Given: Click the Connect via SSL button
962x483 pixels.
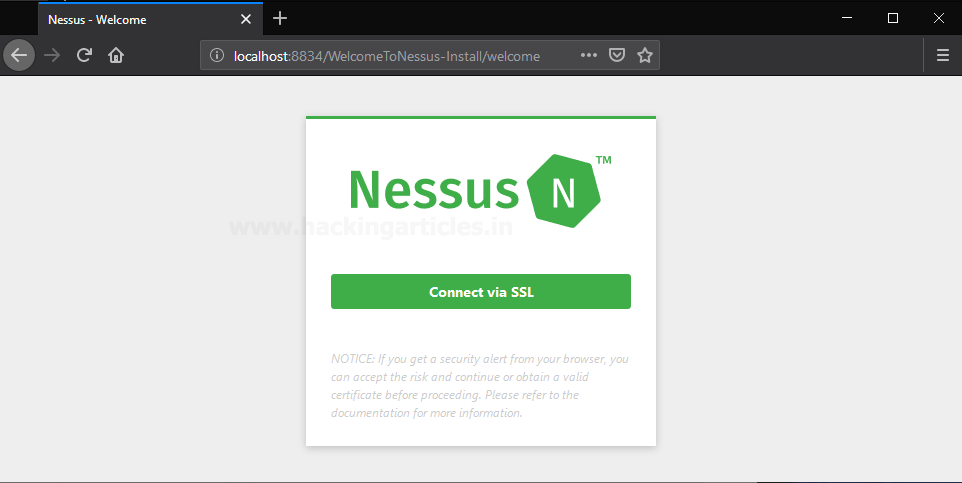Looking at the screenshot, I should coord(480,292).
